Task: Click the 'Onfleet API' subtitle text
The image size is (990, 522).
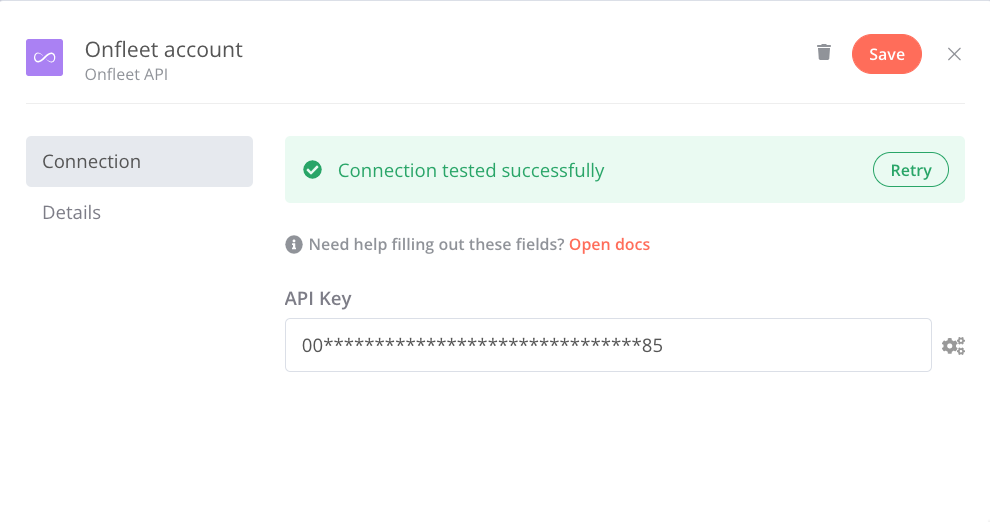Action: click(x=126, y=74)
